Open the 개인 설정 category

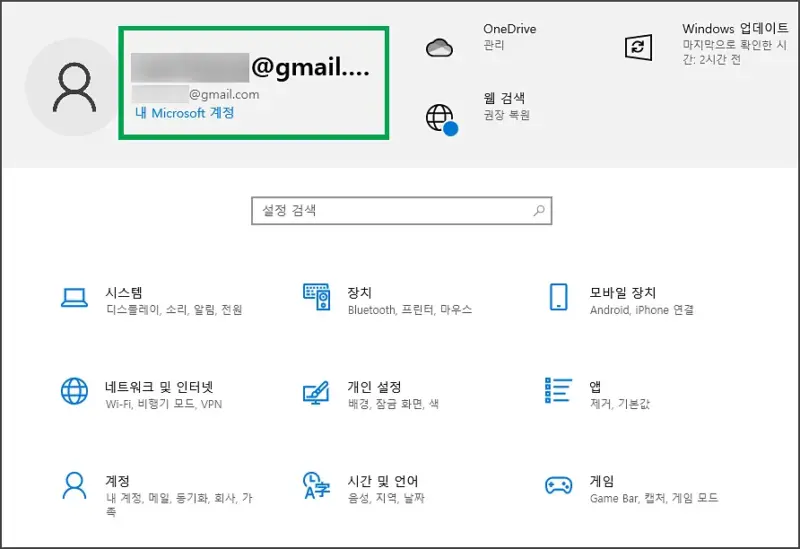(371, 394)
